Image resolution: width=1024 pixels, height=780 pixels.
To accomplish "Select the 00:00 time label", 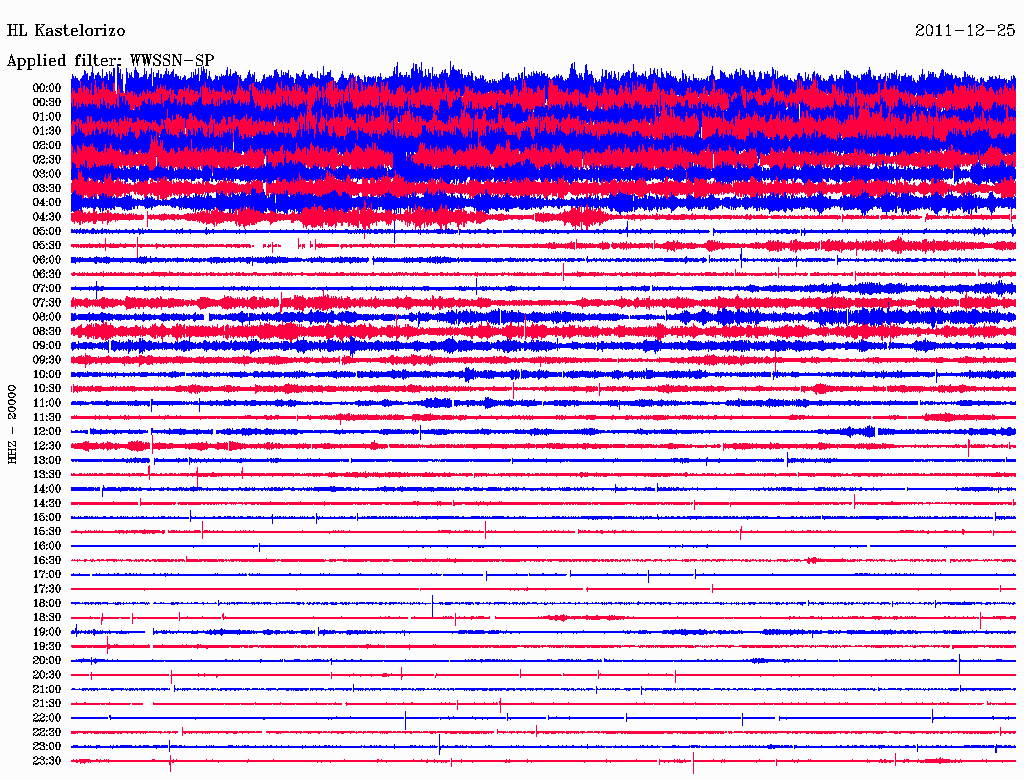I will (x=47, y=88).
